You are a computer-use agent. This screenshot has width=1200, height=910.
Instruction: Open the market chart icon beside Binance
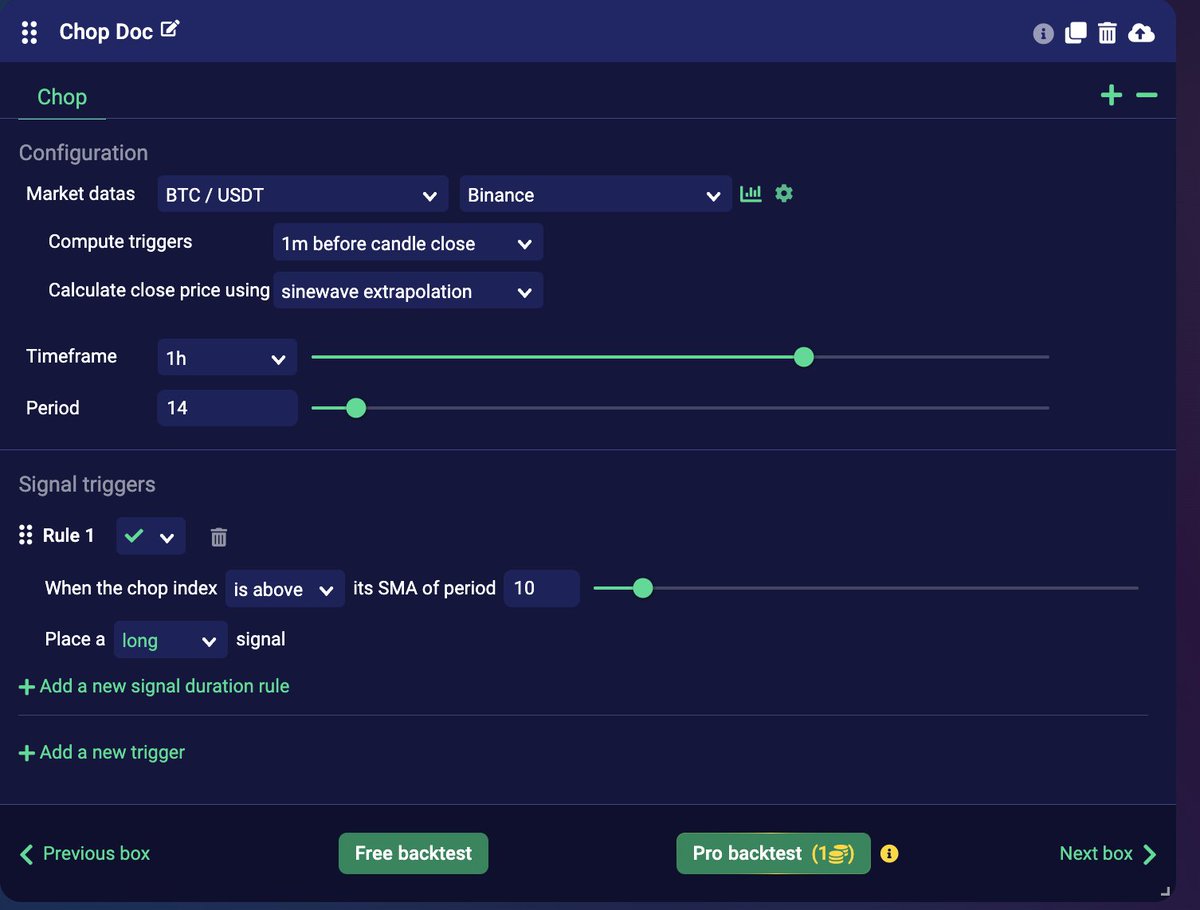750,193
